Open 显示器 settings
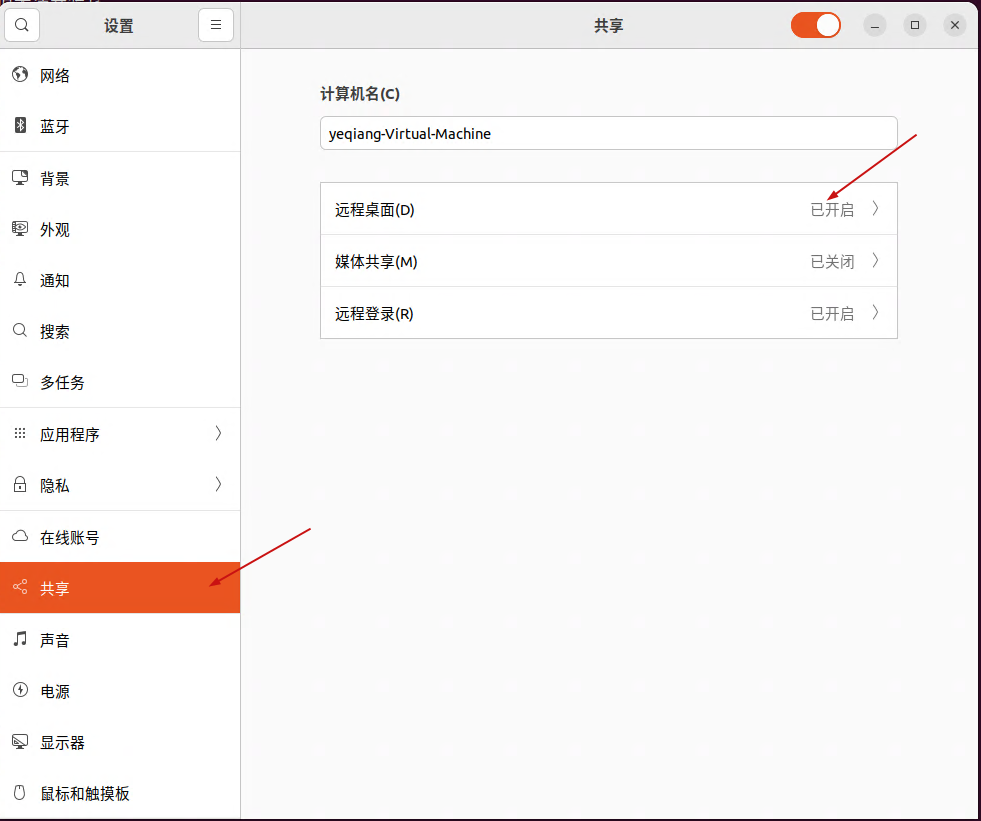 coord(120,742)
